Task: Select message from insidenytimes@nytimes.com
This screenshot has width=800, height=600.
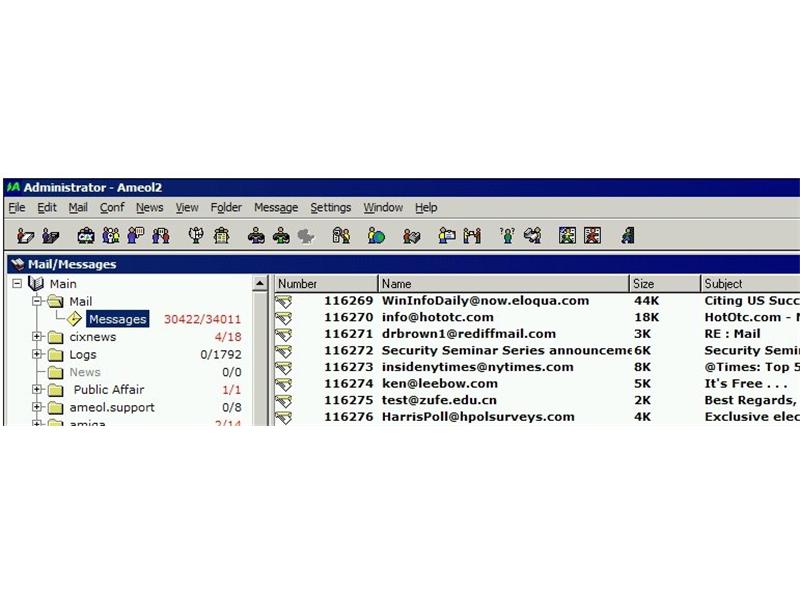Action: 538,367
